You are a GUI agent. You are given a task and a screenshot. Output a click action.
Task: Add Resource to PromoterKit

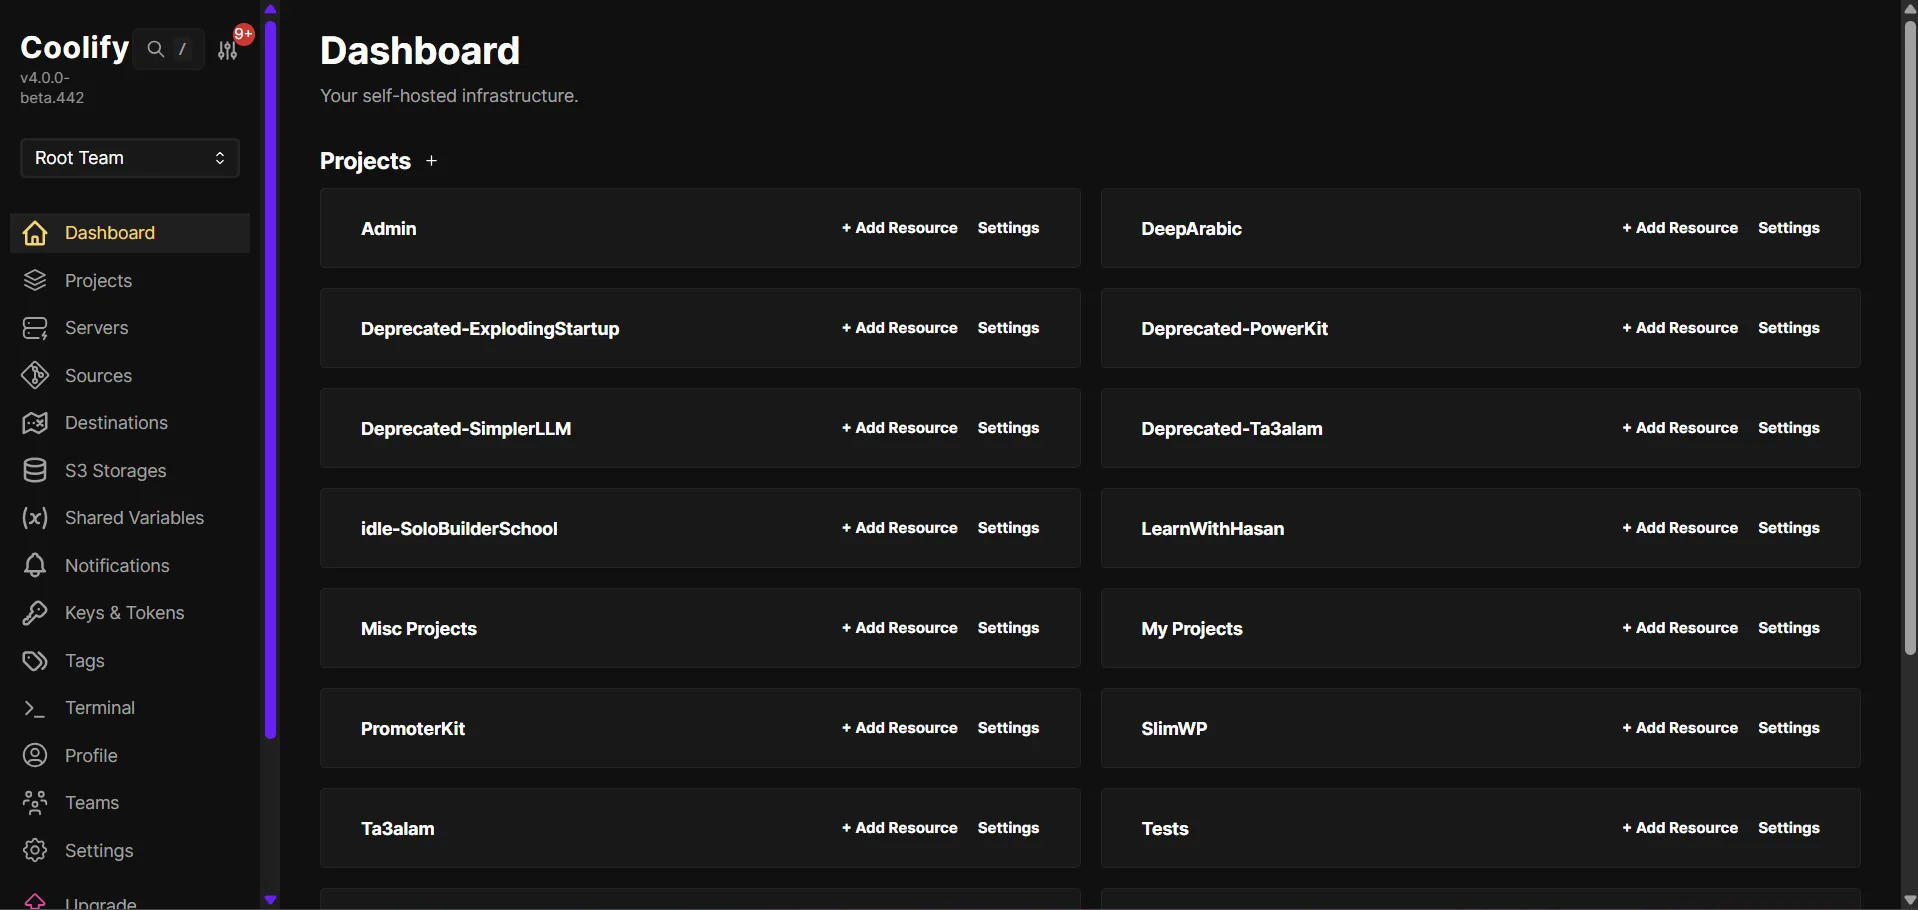(900, 728)
